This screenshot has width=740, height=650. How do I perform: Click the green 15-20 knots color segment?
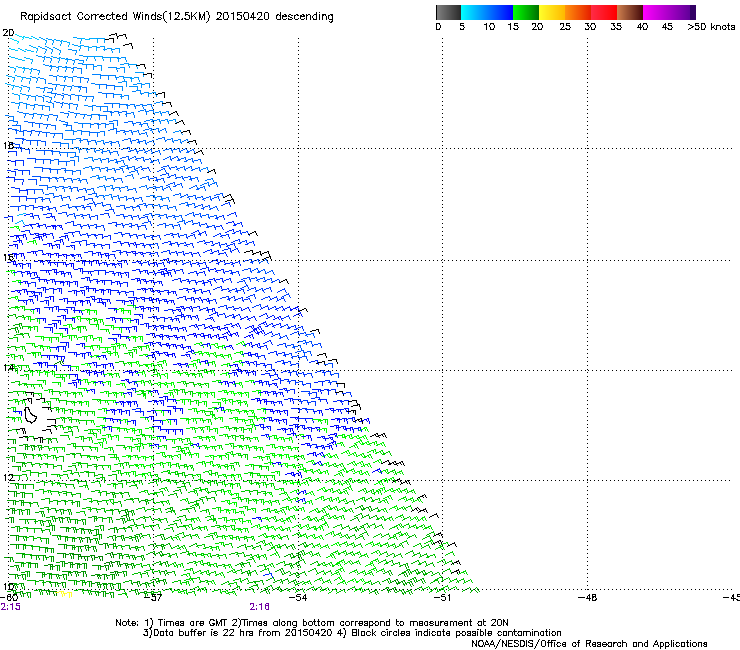pos(526,12)
